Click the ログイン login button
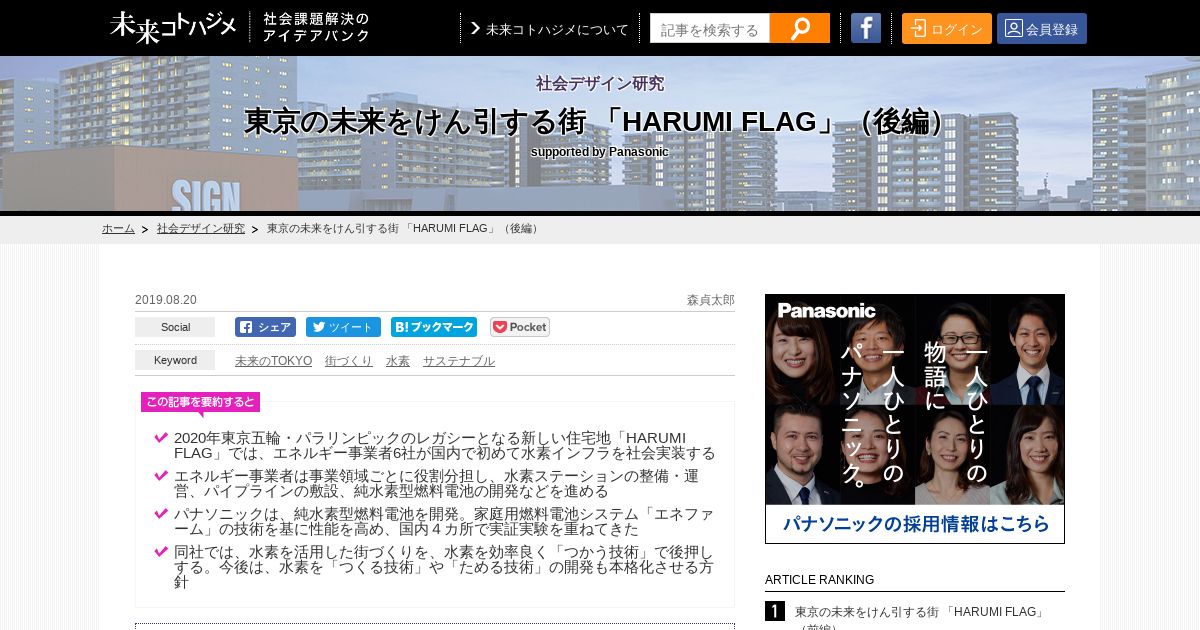 coord(947,28)
